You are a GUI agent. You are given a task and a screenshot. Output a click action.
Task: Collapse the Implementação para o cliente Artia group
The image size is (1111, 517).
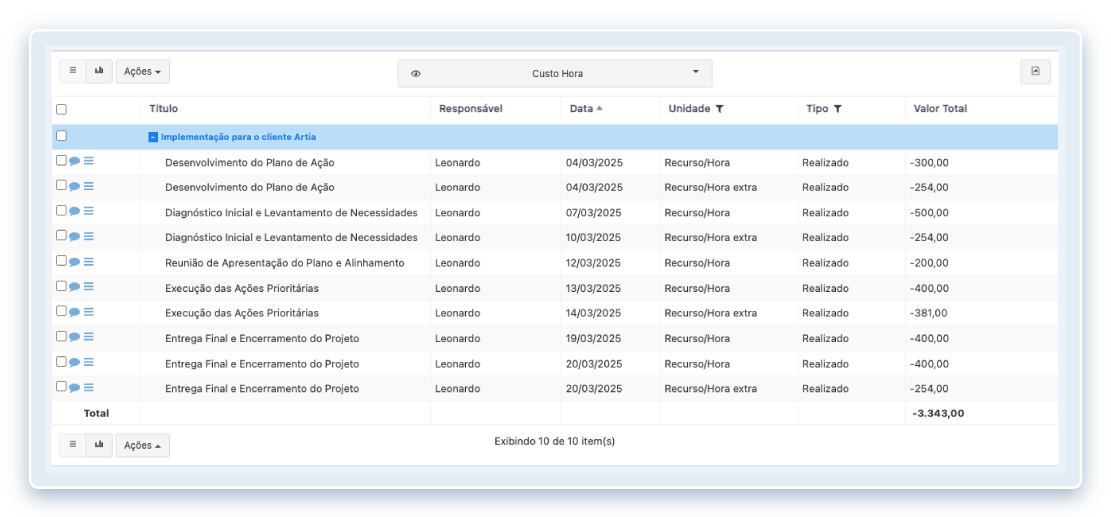tap(153, 137)
